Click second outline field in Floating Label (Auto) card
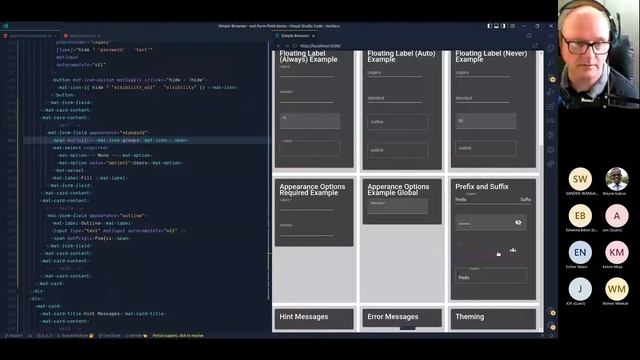 click(x=398, y=150)
